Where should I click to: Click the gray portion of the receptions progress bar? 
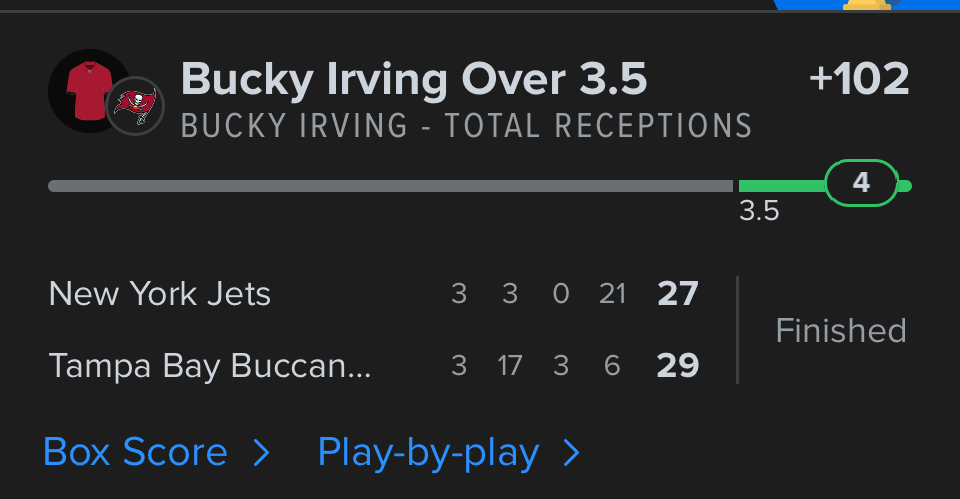click(x=390, y=186)
